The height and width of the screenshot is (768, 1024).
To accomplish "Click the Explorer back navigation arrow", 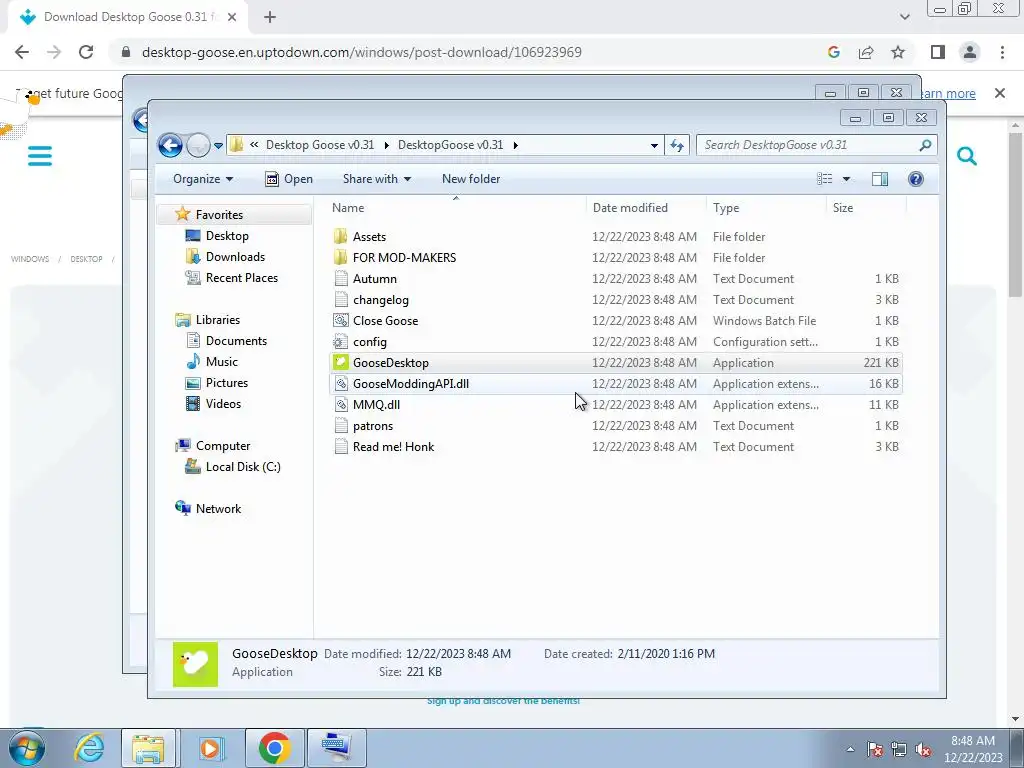I will [170, 145].
